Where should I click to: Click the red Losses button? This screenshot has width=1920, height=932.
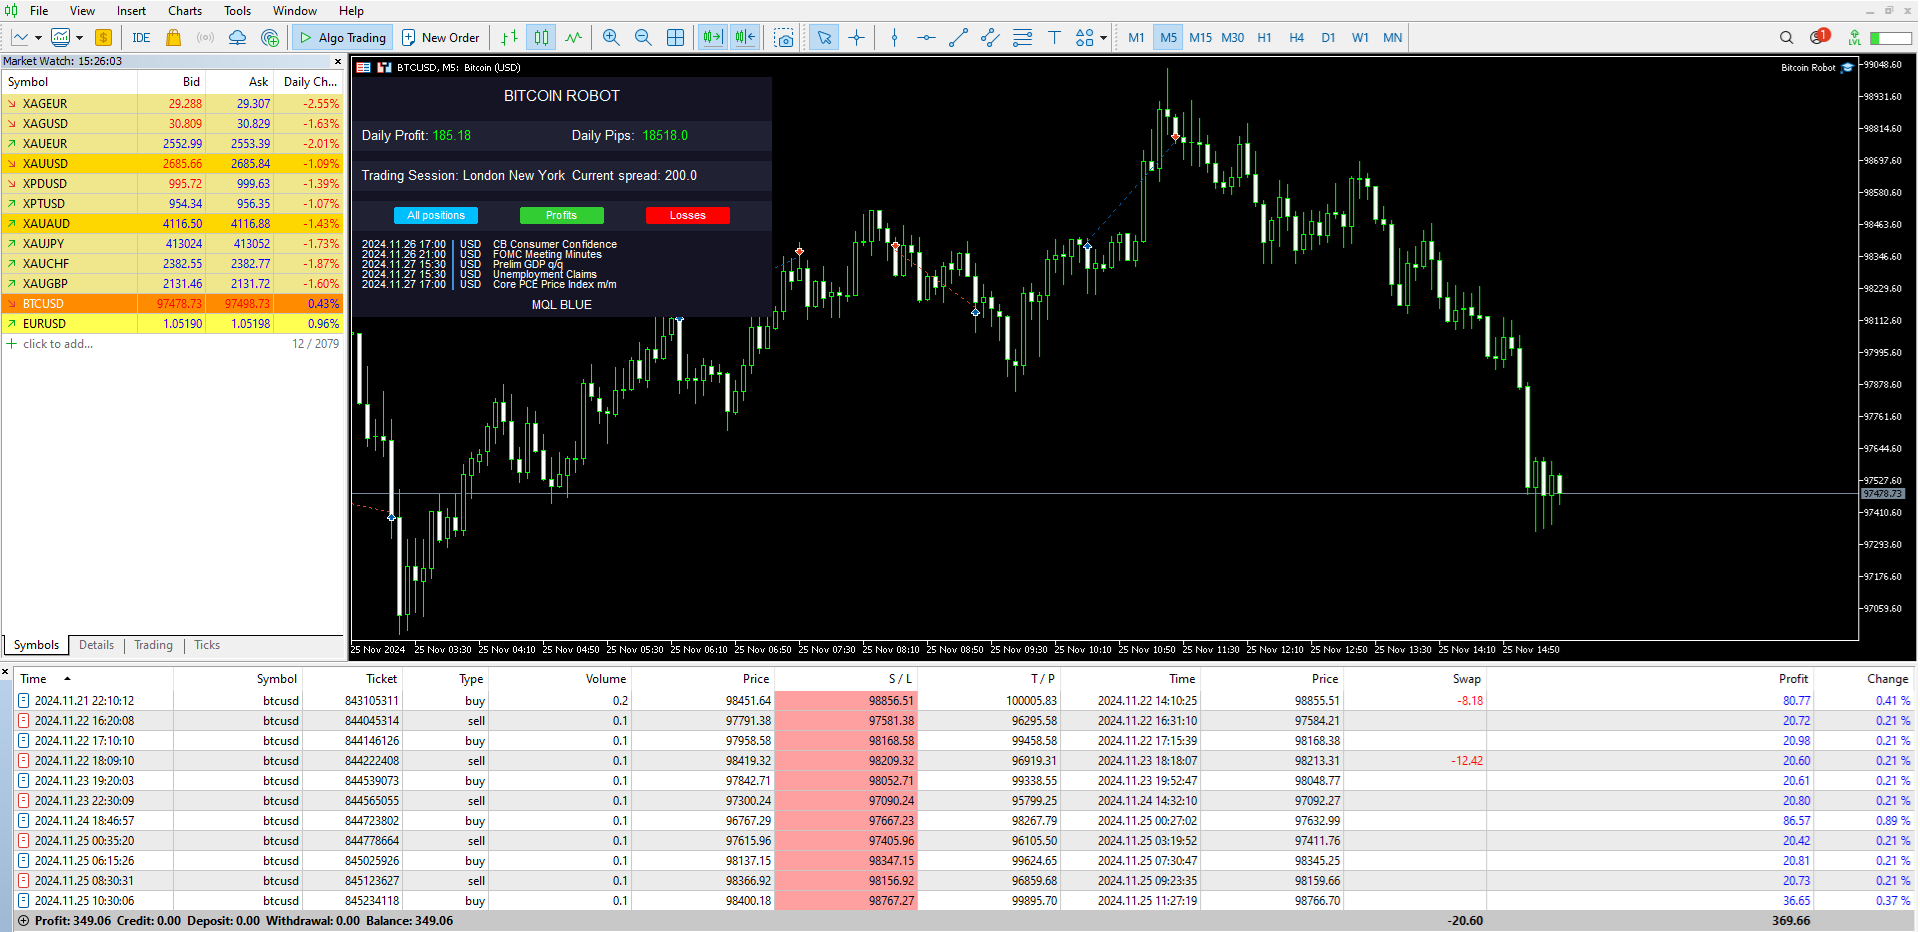687,216
